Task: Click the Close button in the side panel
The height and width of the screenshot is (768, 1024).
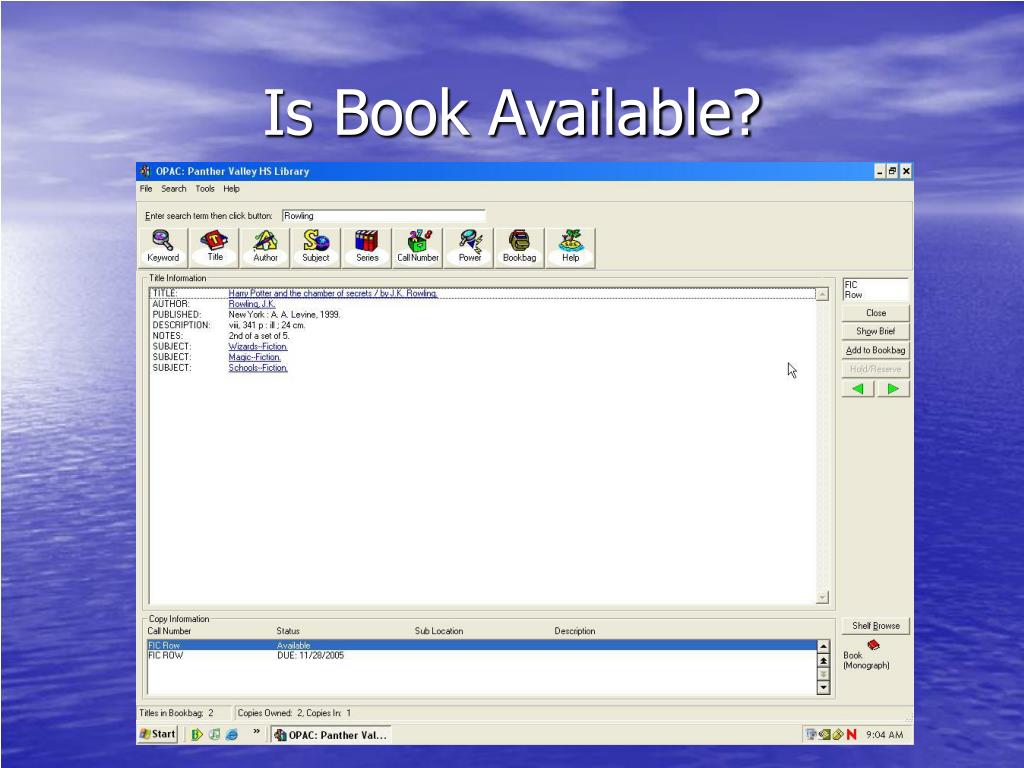Action: 876,313
